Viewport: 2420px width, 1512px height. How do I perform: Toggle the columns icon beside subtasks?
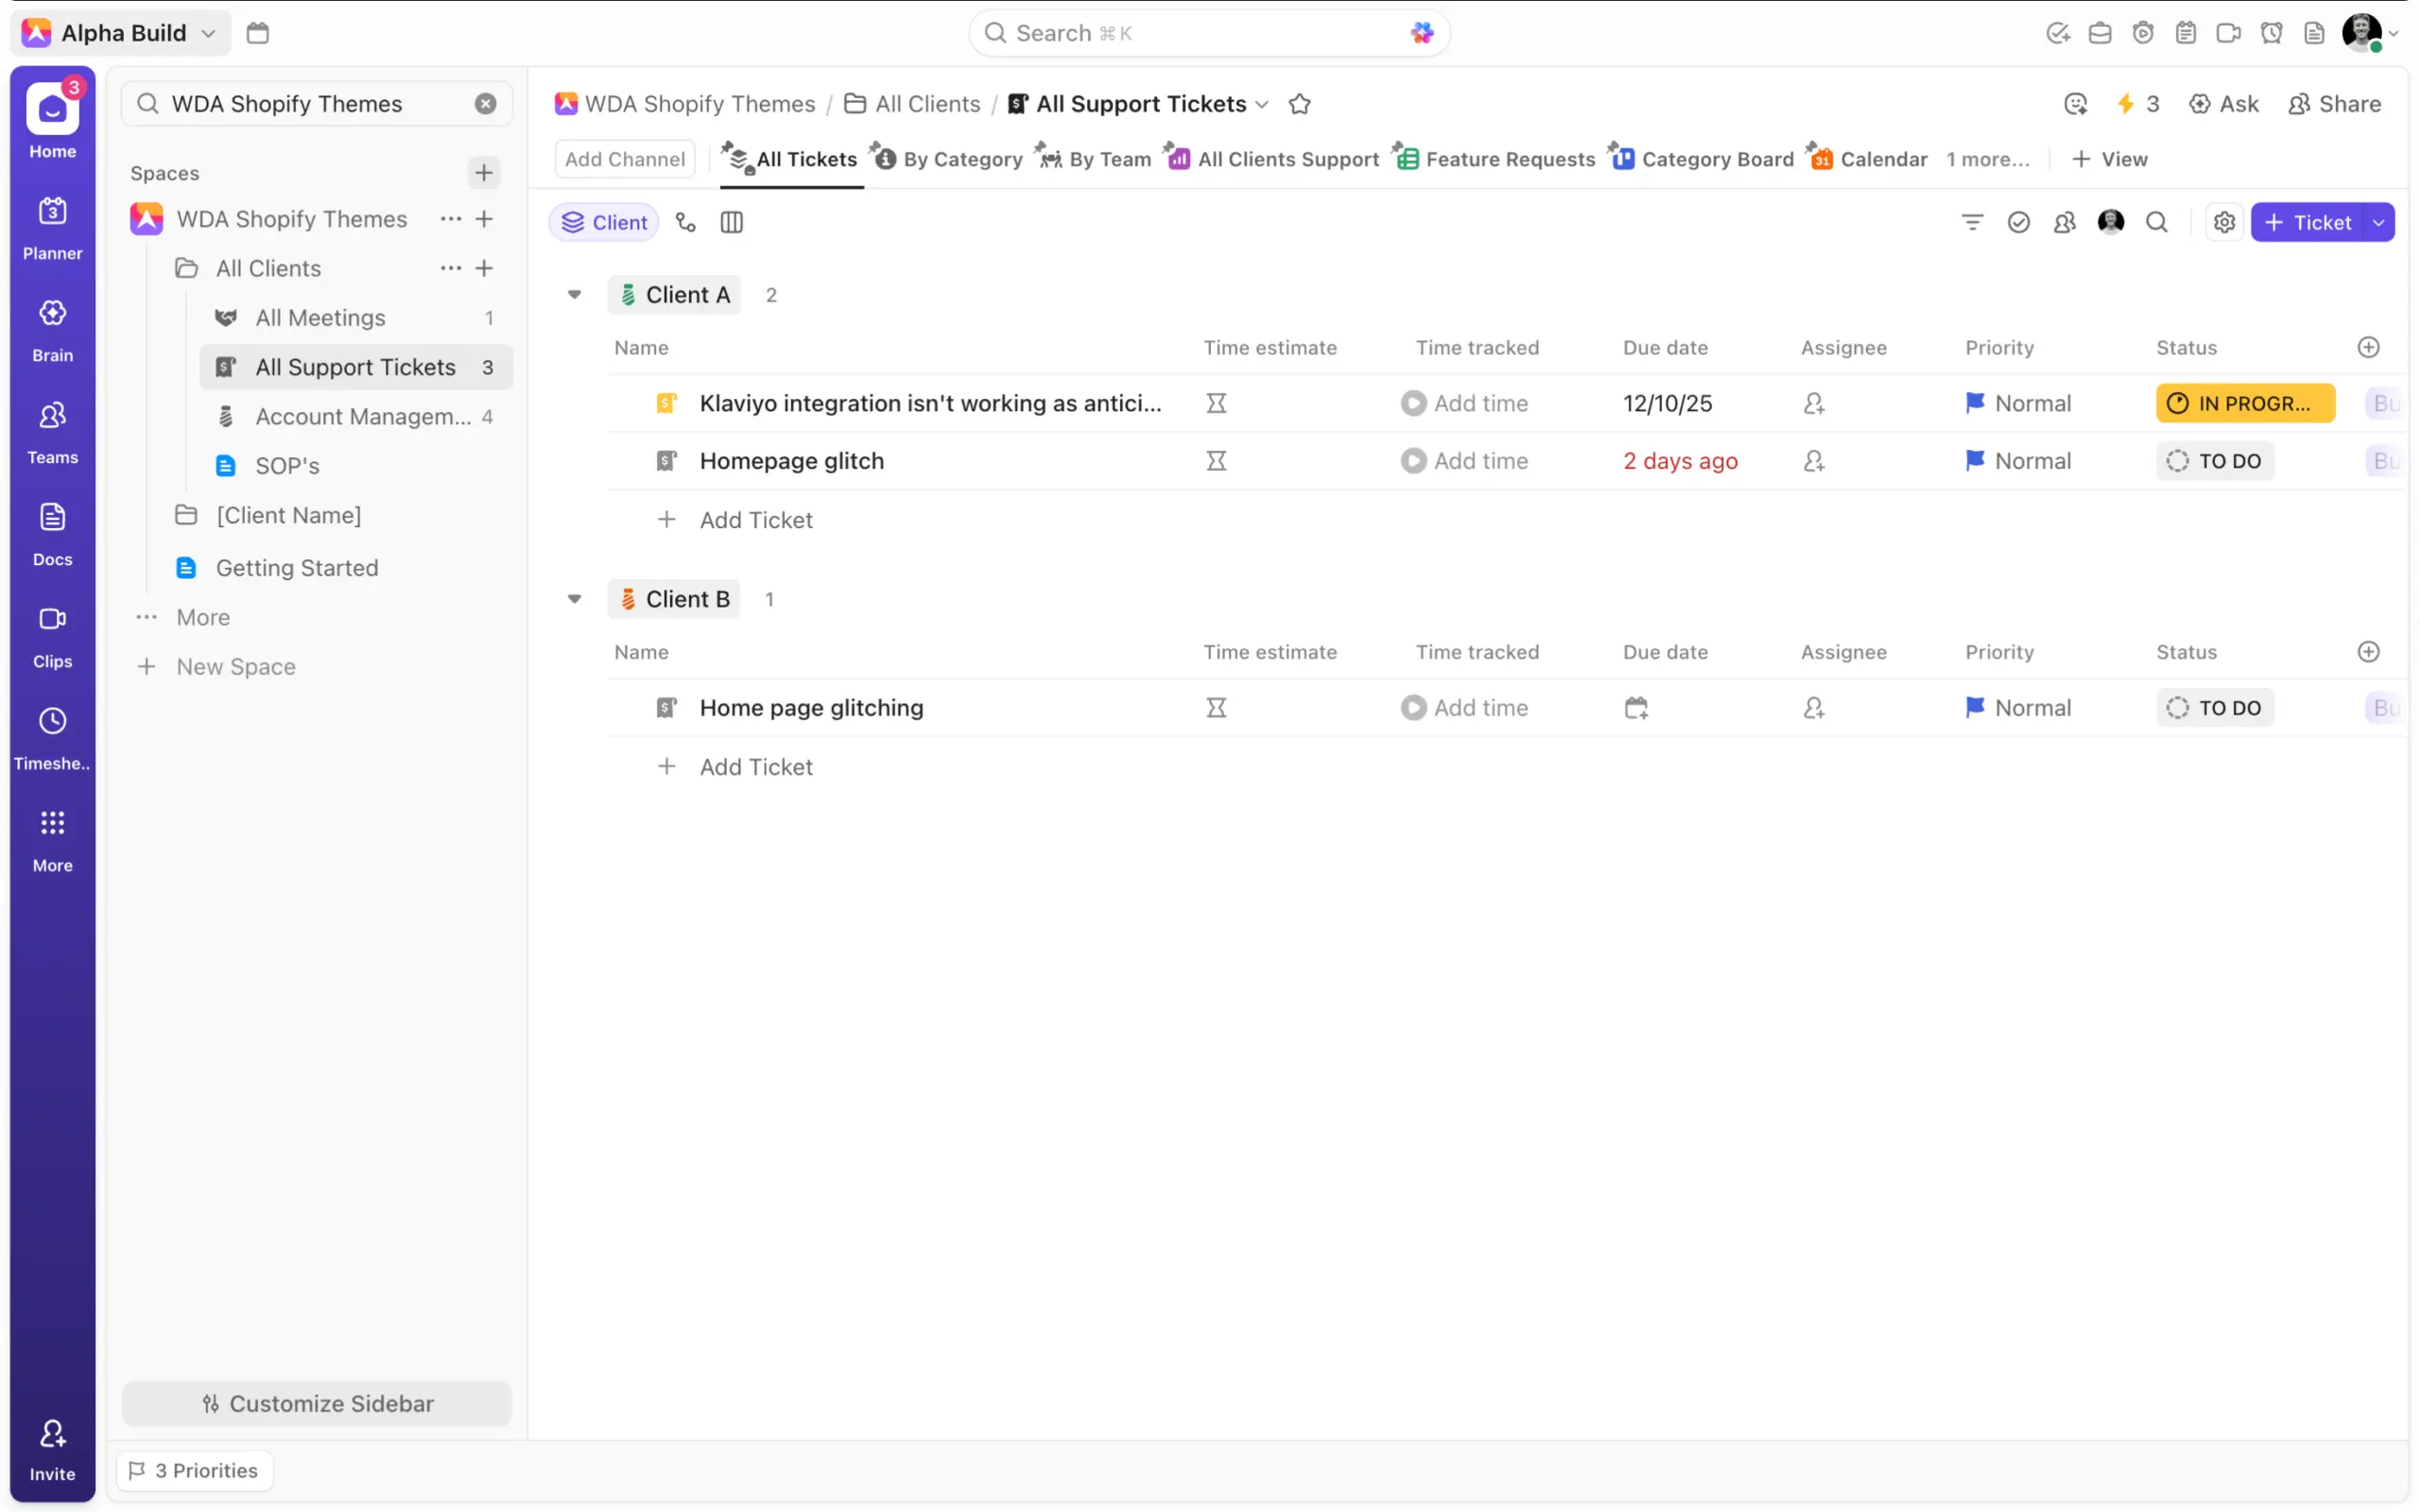coord(731,222)
